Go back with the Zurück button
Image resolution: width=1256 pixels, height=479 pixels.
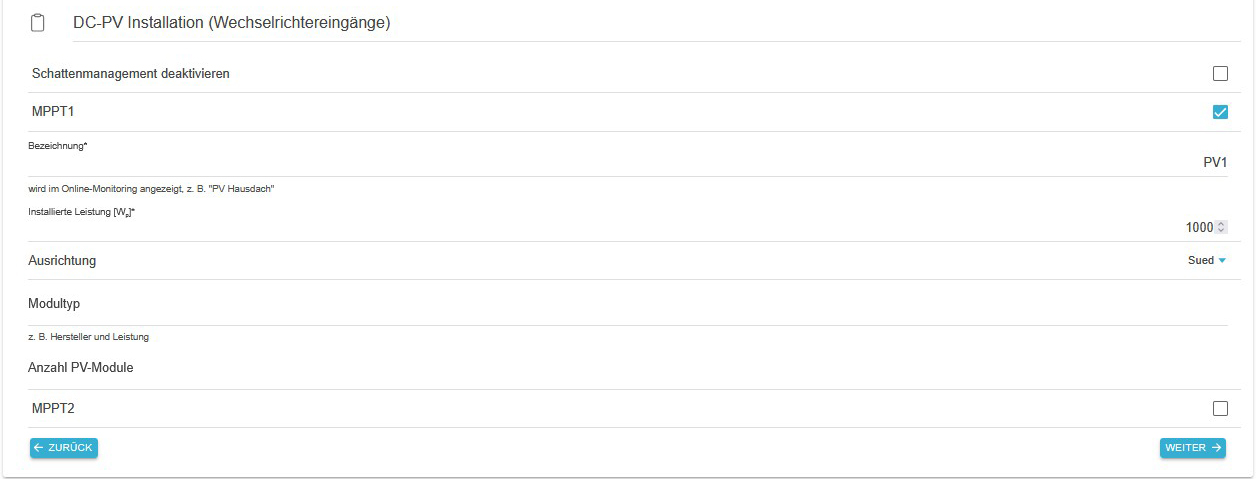pos(64,448)
